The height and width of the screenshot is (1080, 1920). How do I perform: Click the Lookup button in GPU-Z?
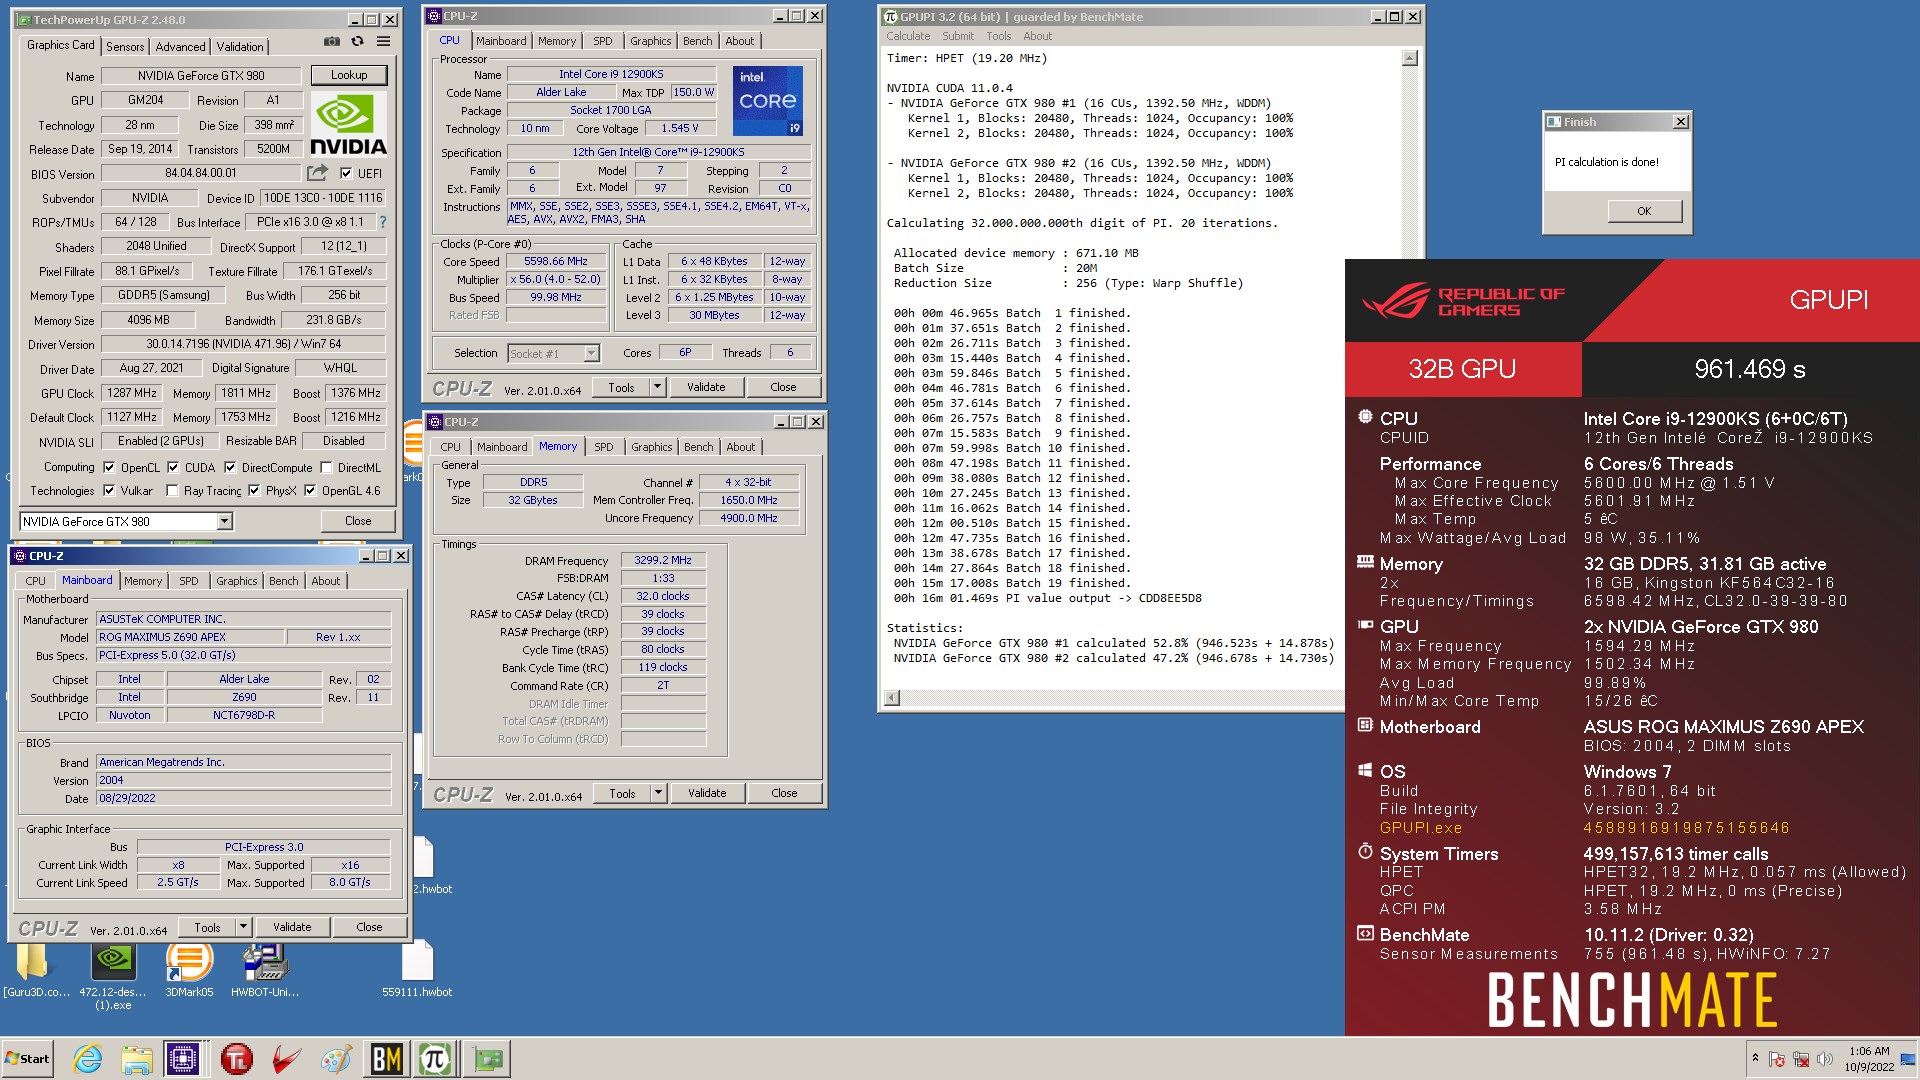(349, 75)
